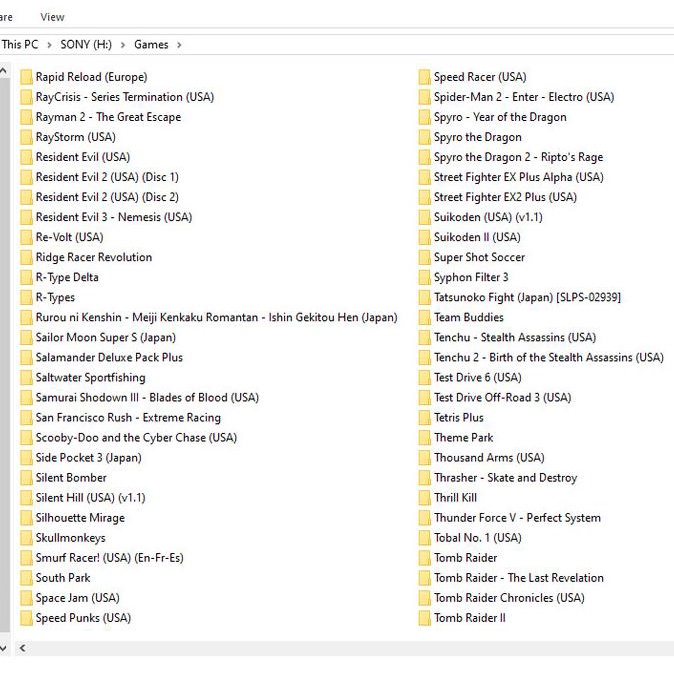Click the text Silhouette Mirage
This screenshot has height=674, width=674.
(x=80, y=518)
